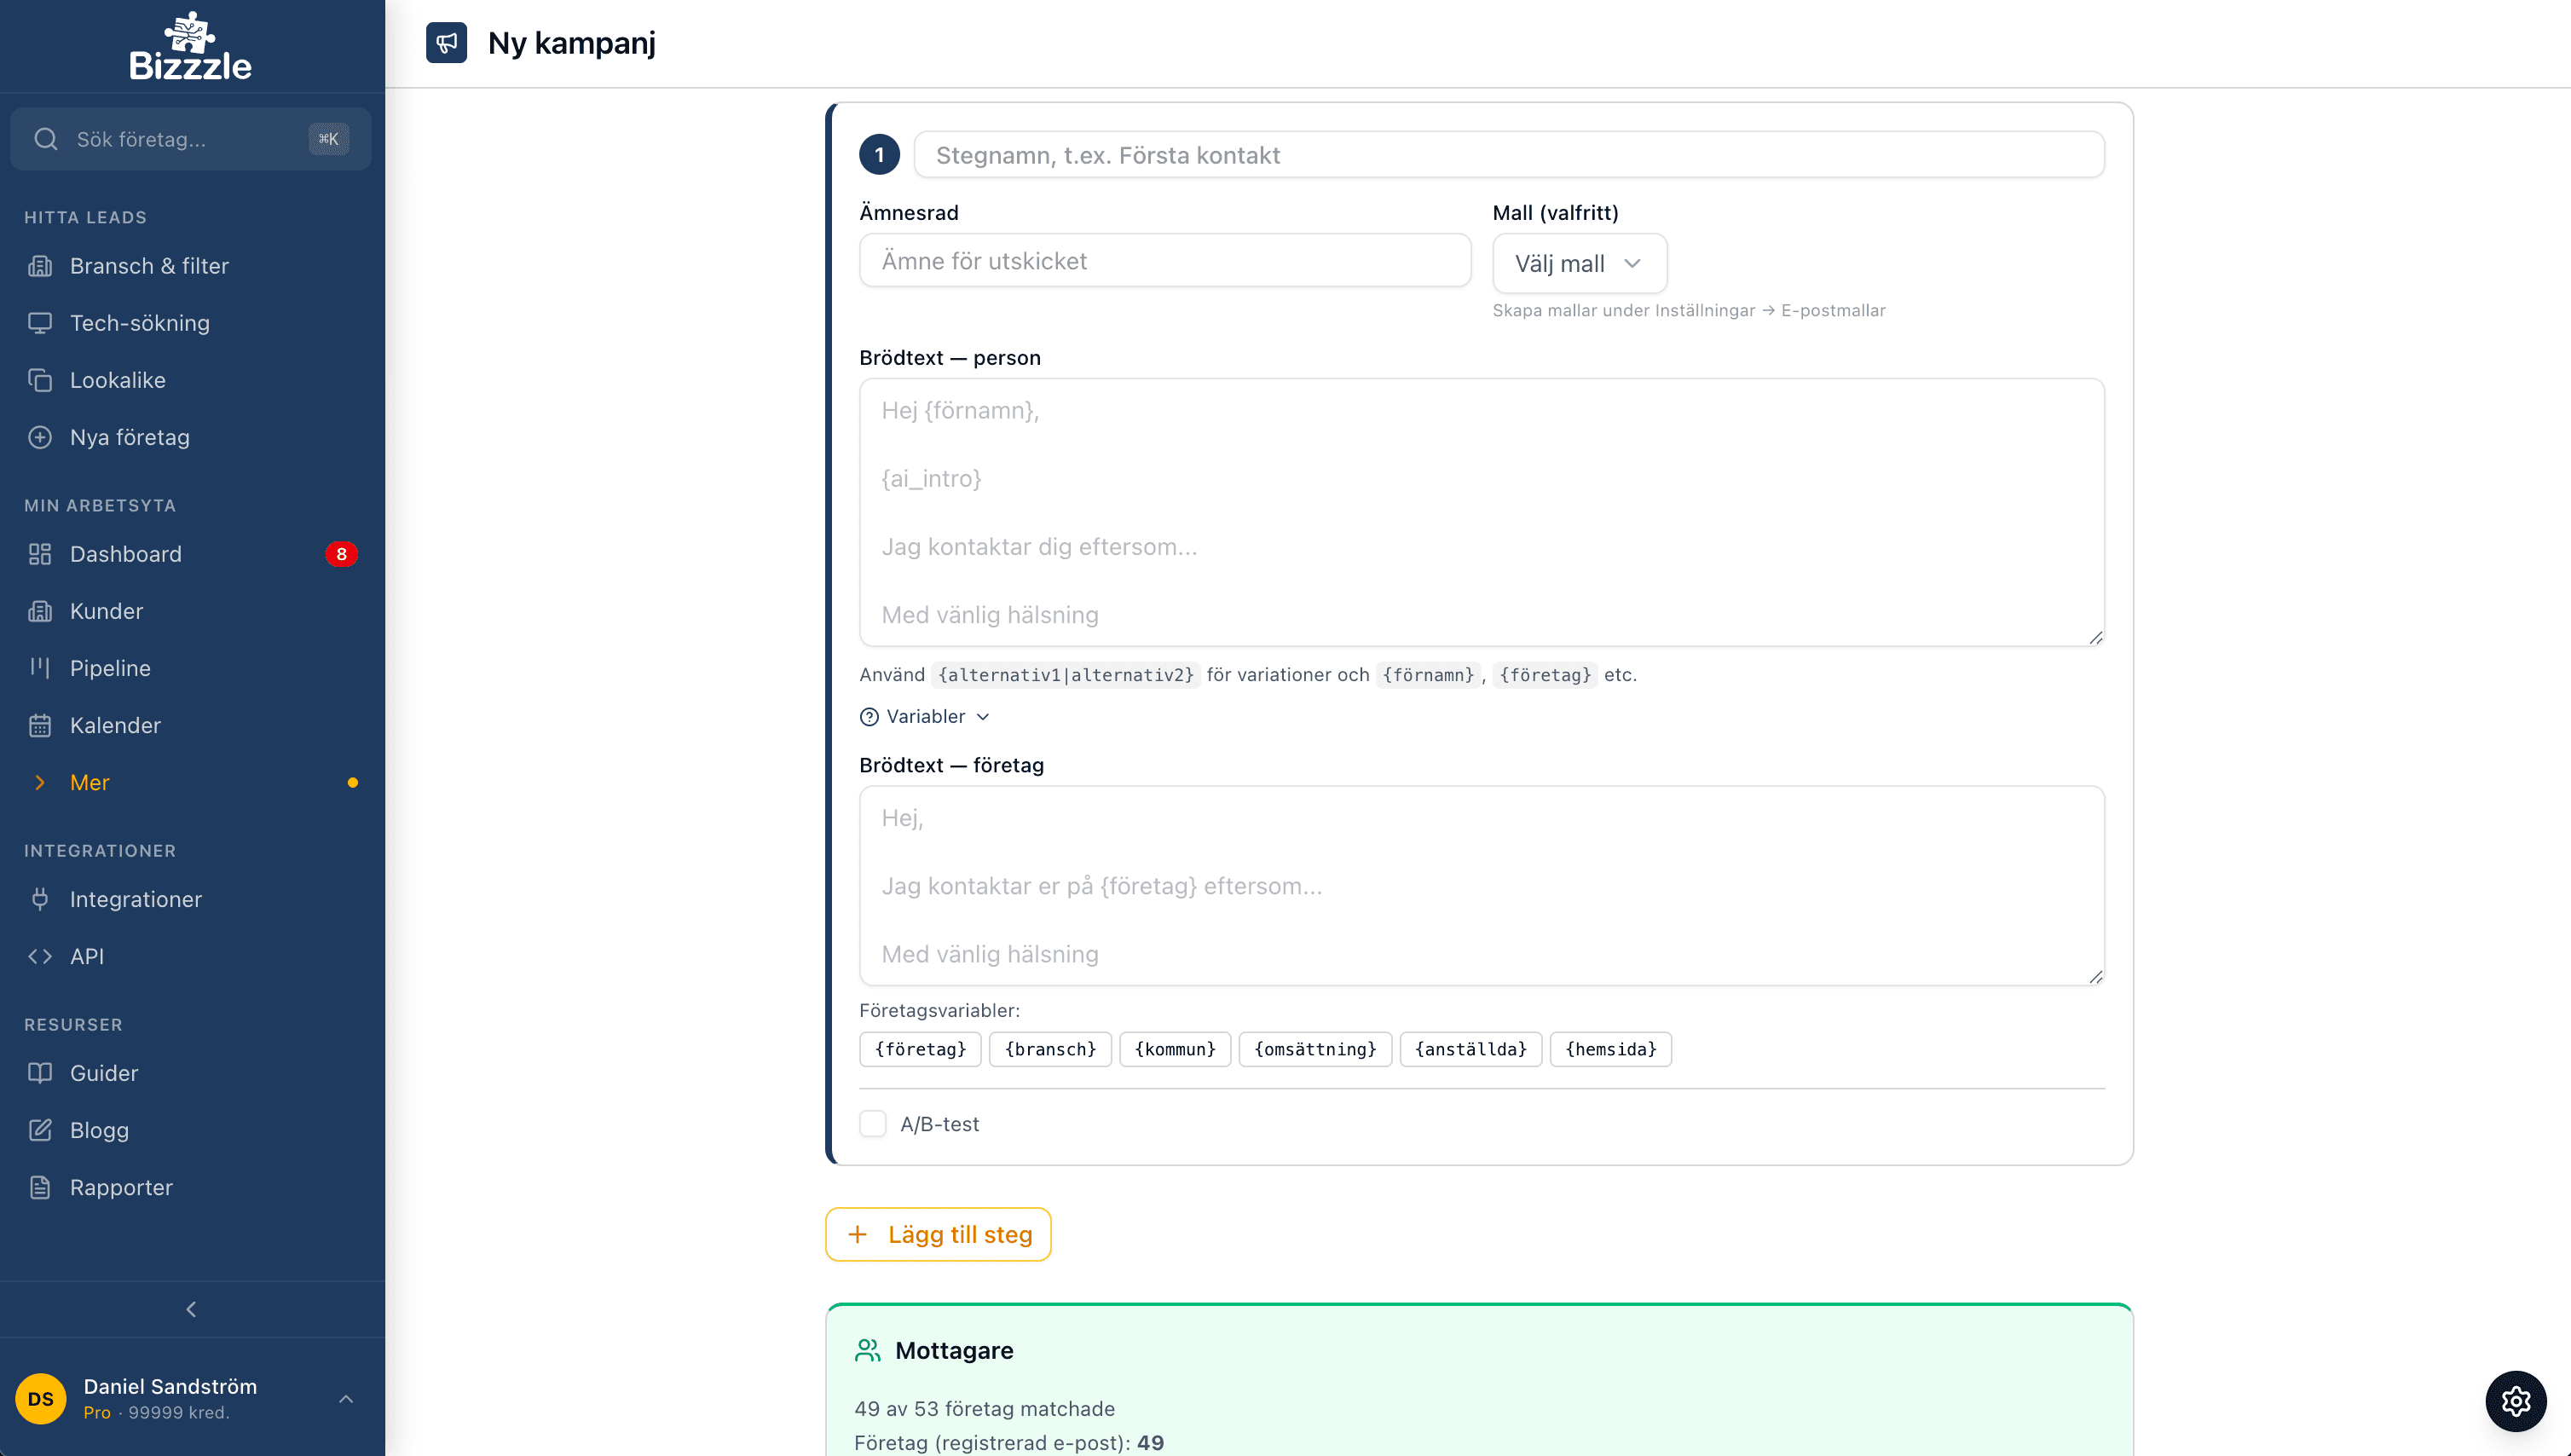Click the Bizzzle logo in sidebar
2571x1456 pixels.
point(190,47)
